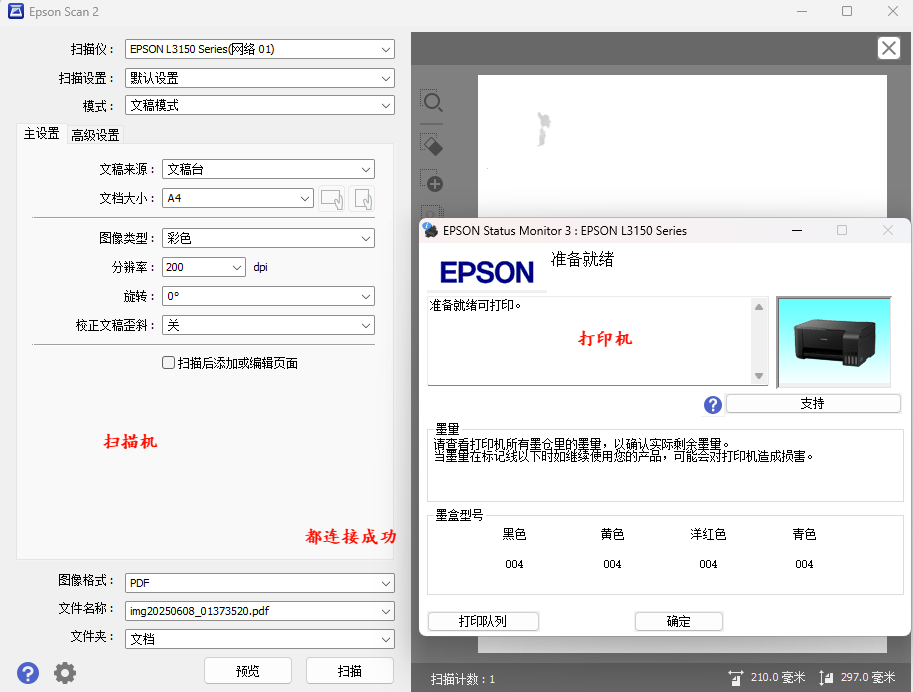Screen dimensions: 913x692
Task: Open Epson Scan 2 configuration gear icon
Action: coord(65,673)
